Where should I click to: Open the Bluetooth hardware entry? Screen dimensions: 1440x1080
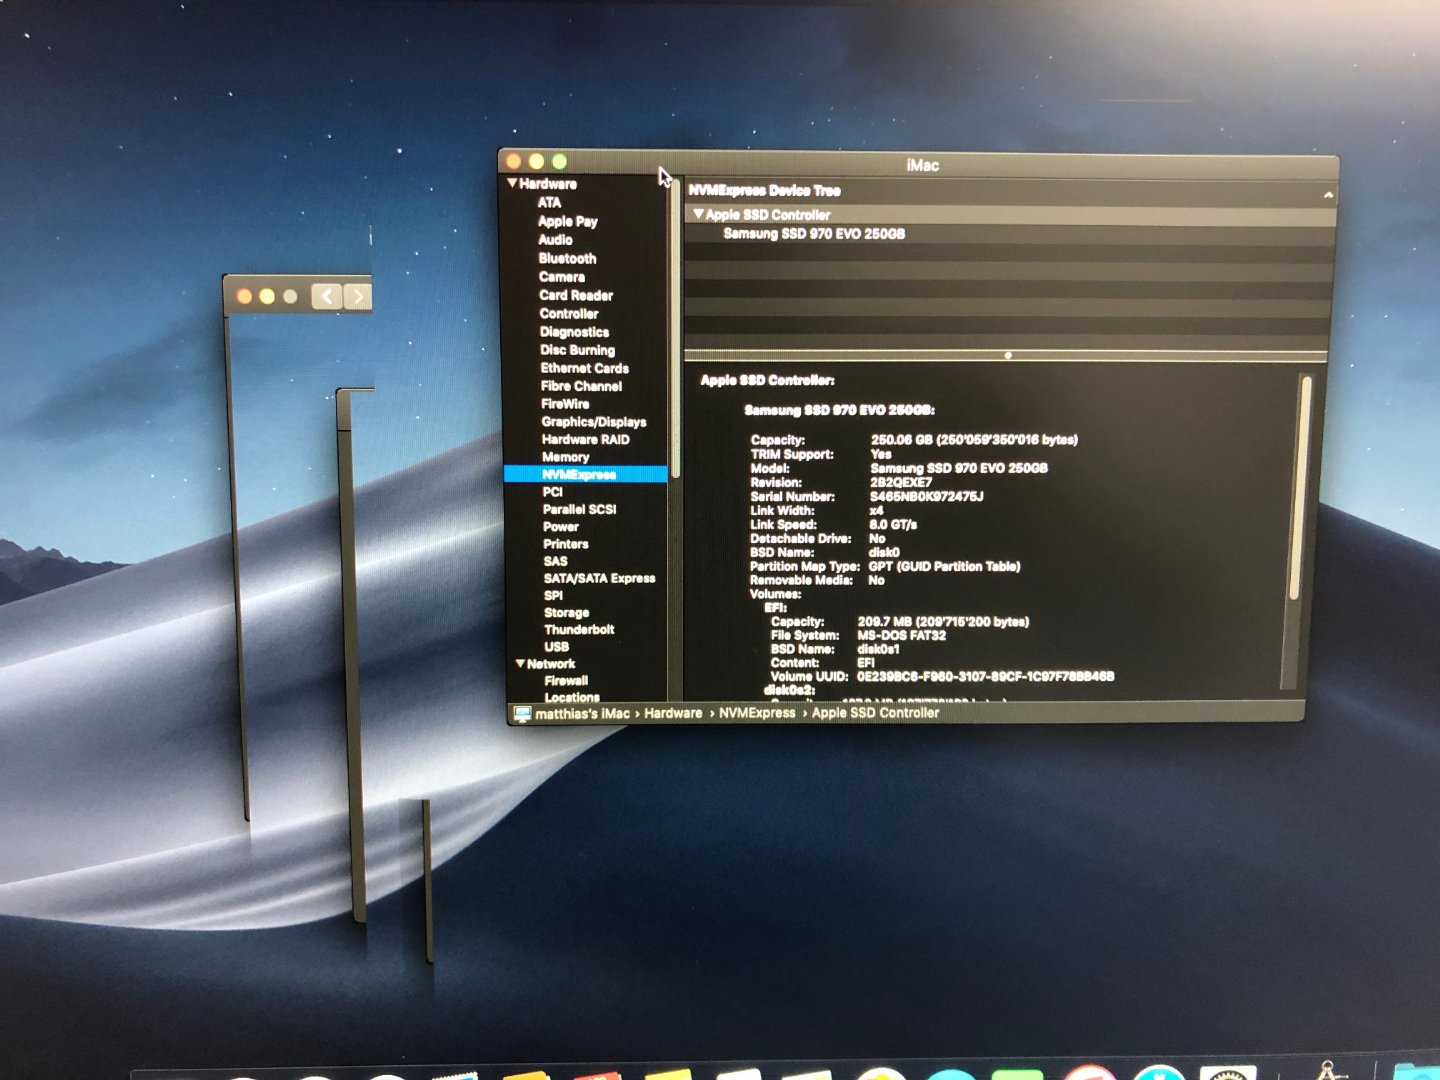point(567,258)
